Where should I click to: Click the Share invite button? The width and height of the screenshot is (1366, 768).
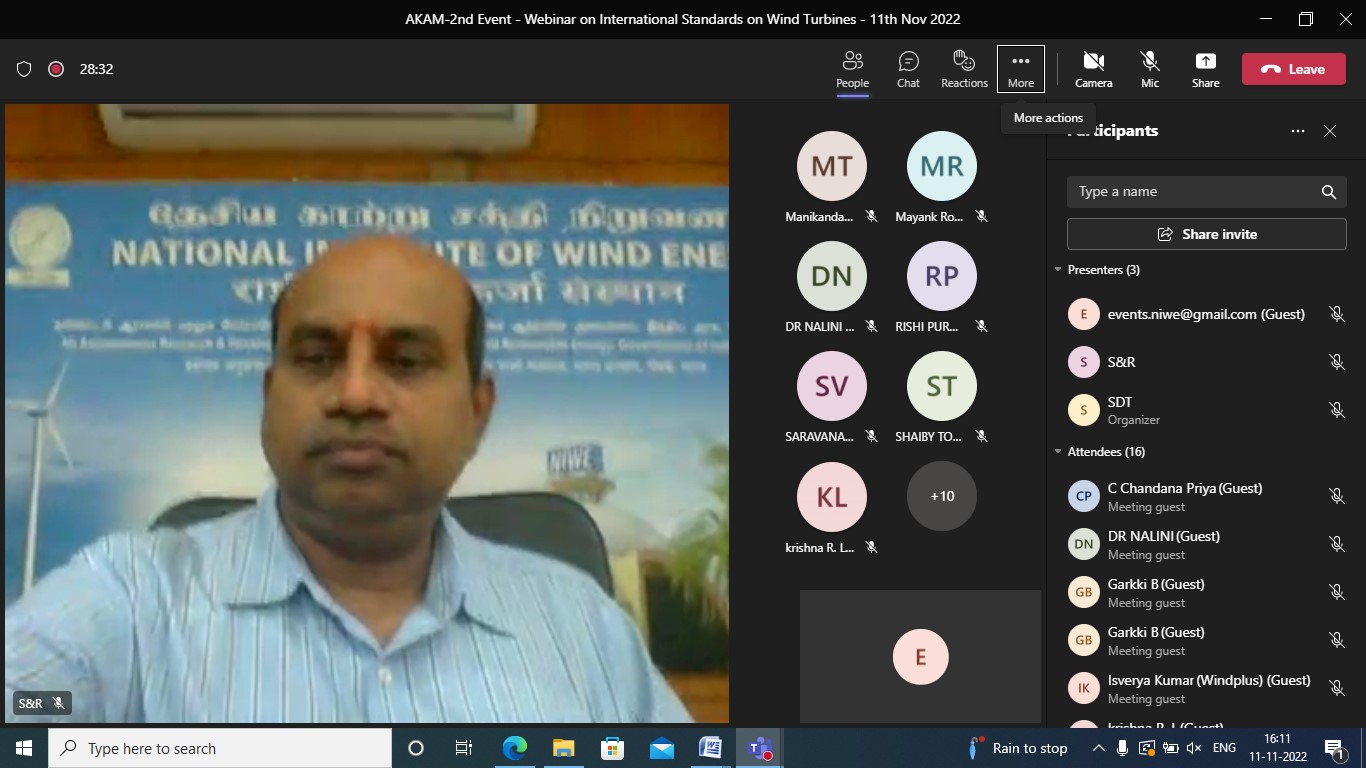click(x=1206, y=234)
